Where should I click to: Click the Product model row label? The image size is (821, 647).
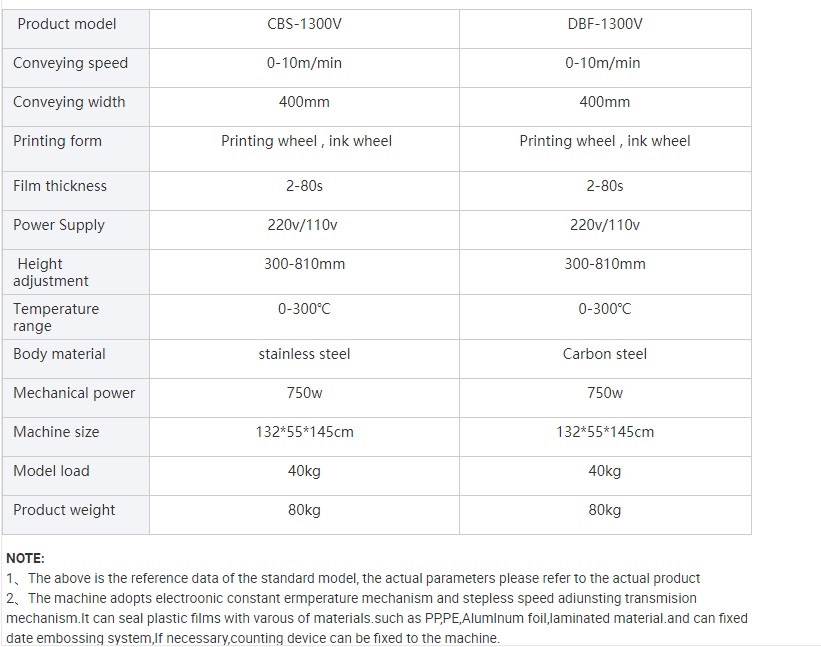tap(66, 24)
